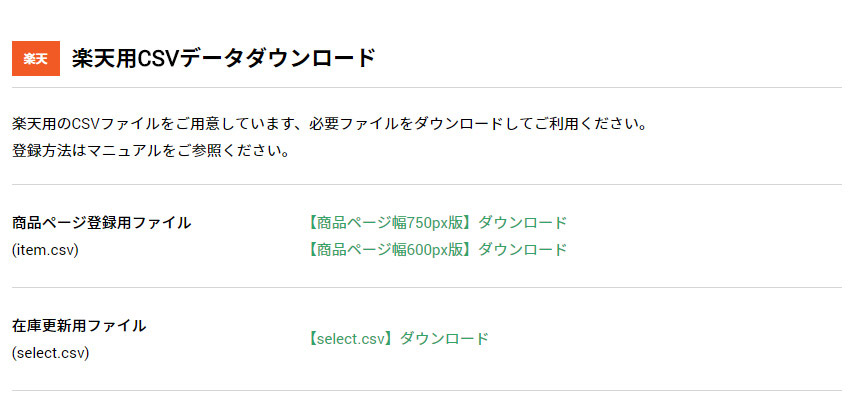Click the sentence starting 楽天用のCSVファイルをご用意
The height and width of the screenshot is (415, 850).
point(330,124)
